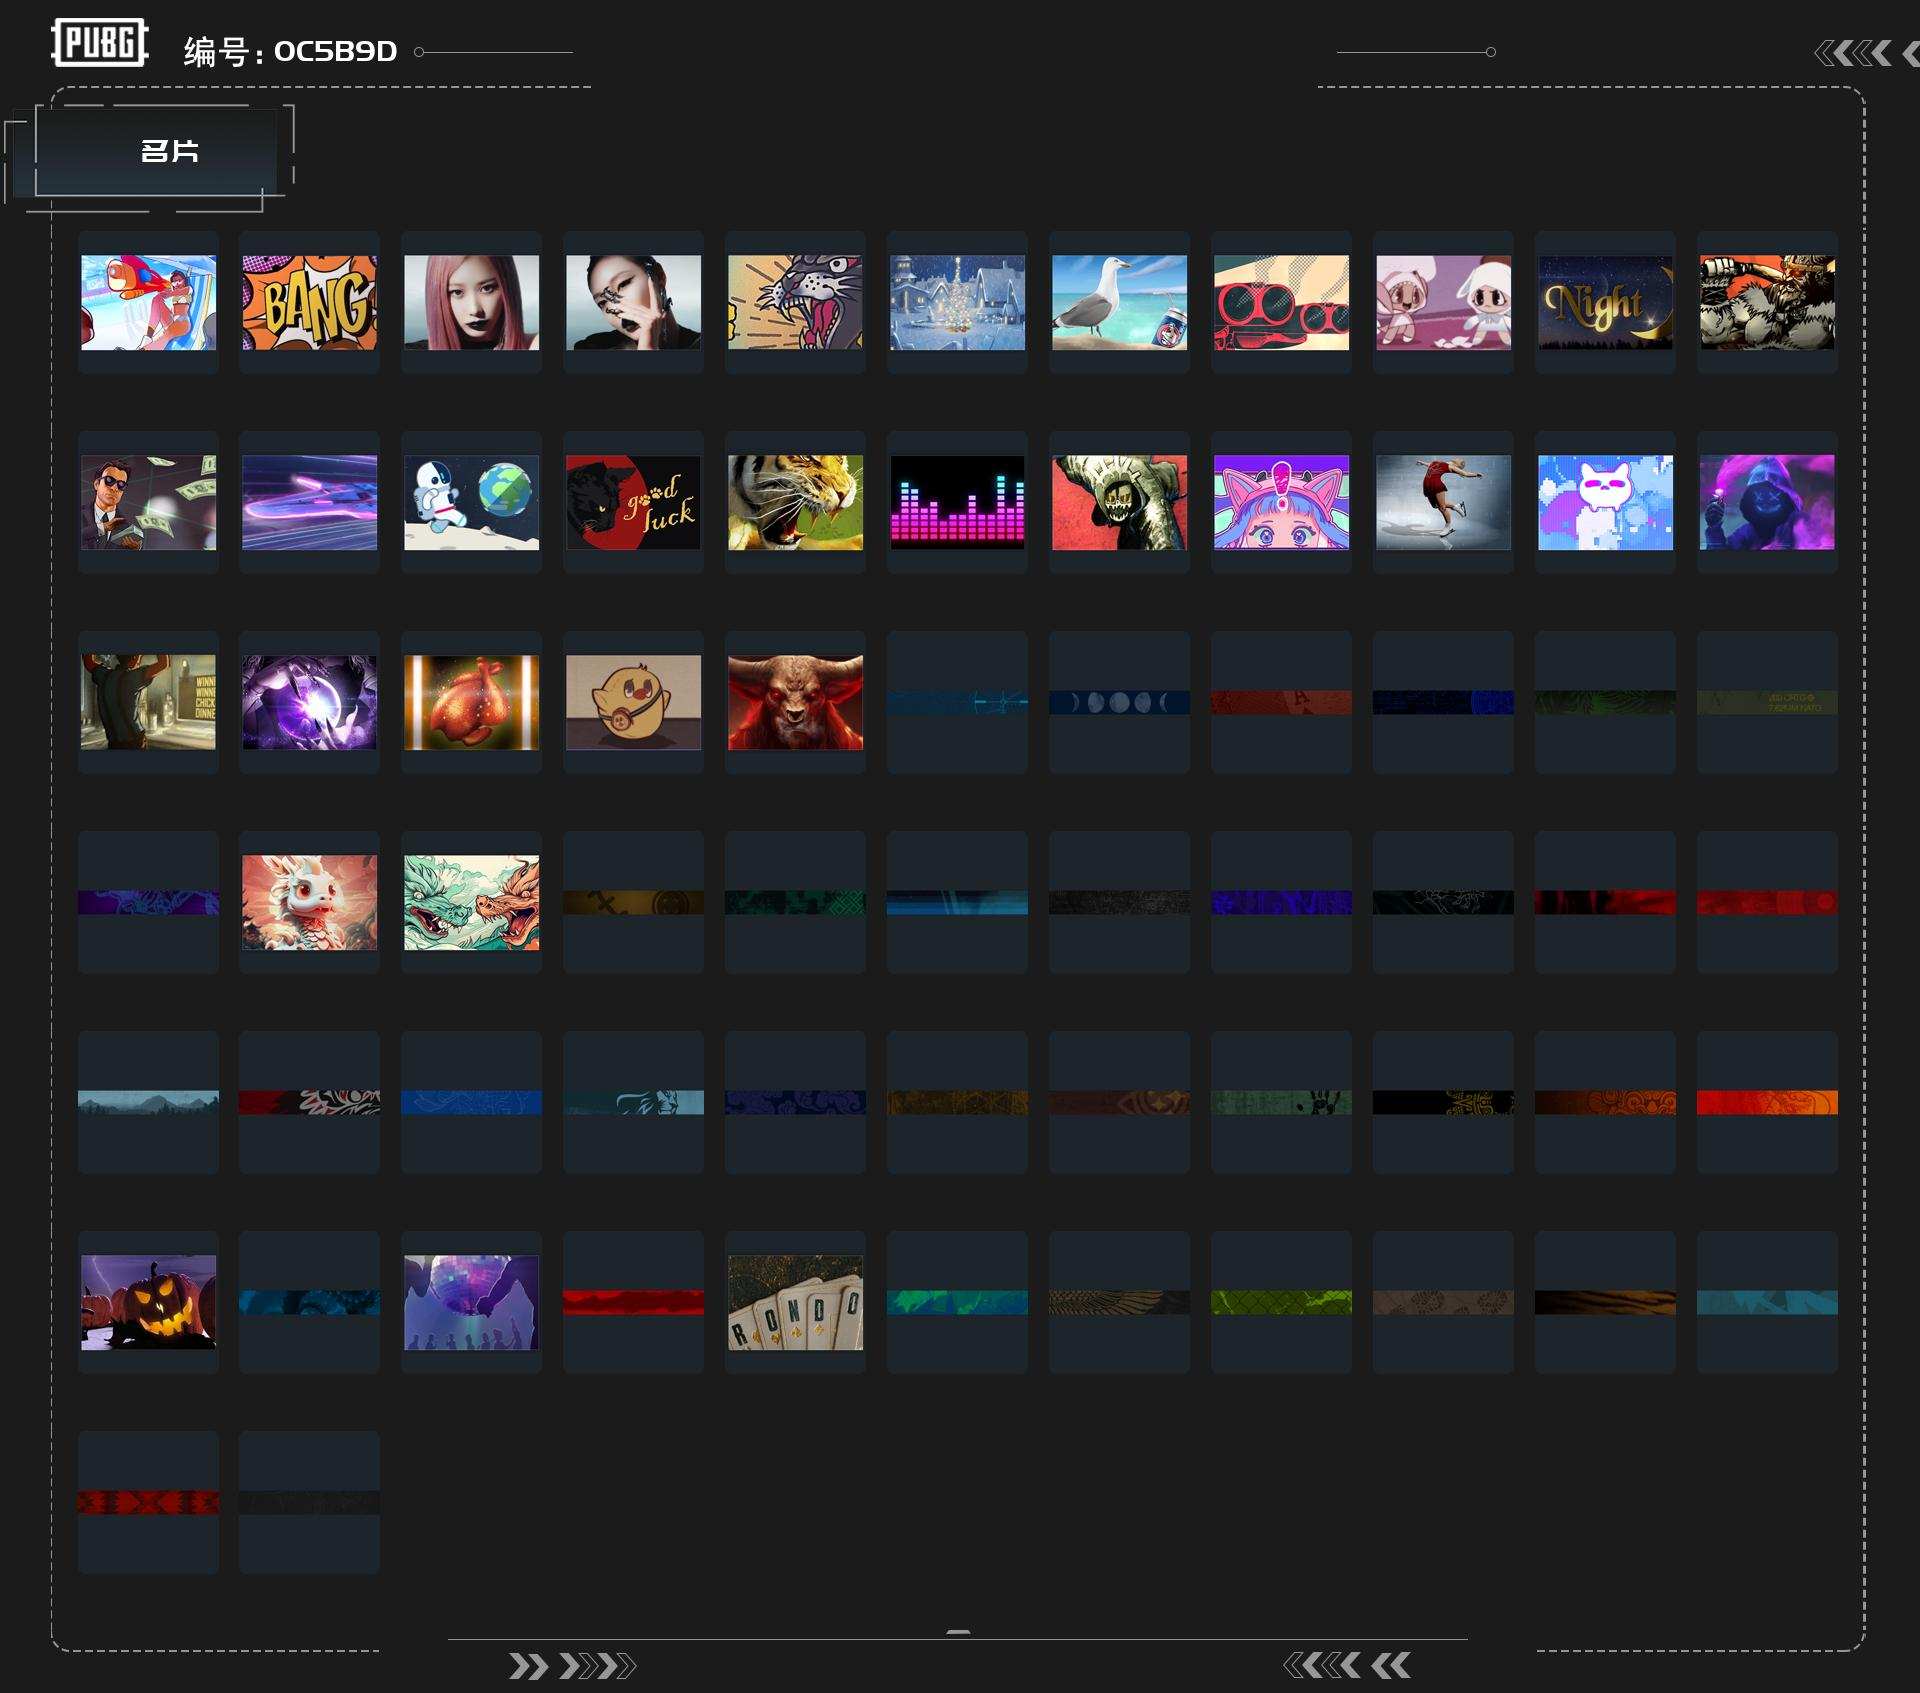This screenshot has width=1920, height=1693.
Task: Pick the astronaut and Earth nameplate
Action: 471,502
